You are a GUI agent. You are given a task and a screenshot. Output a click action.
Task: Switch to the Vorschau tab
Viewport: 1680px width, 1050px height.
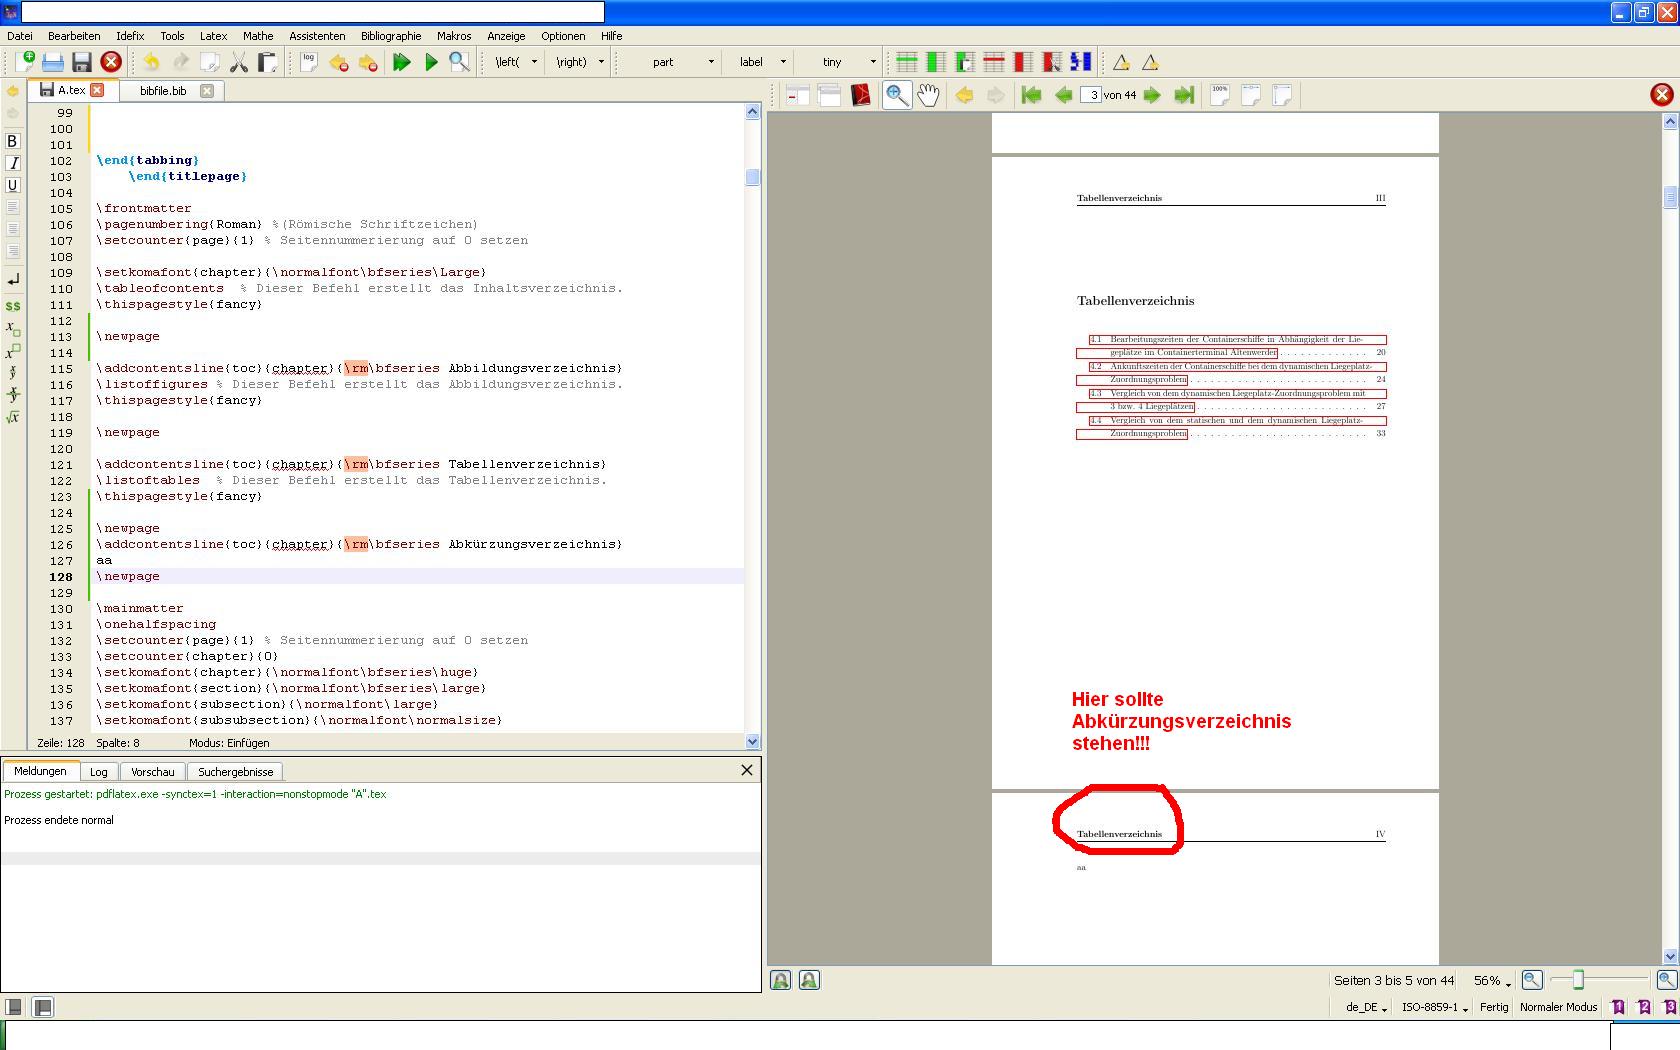(153, 772)
